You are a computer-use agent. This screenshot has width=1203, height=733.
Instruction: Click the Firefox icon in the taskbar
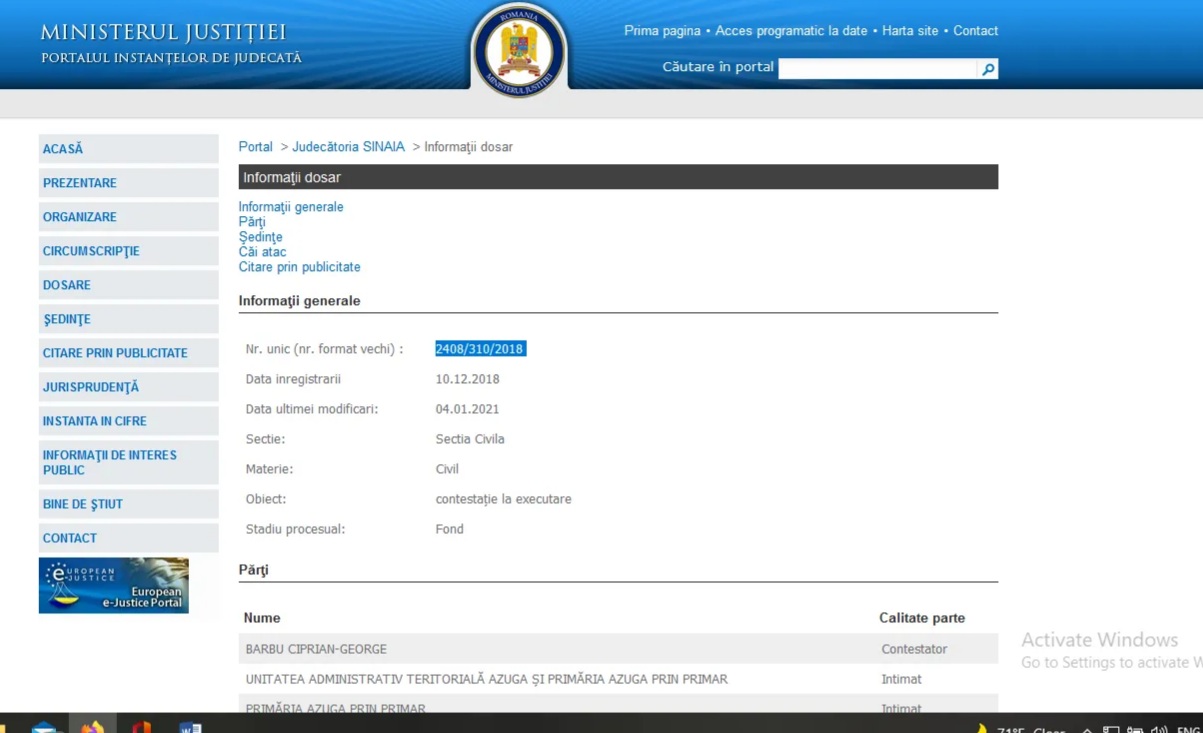pos(92,726)
